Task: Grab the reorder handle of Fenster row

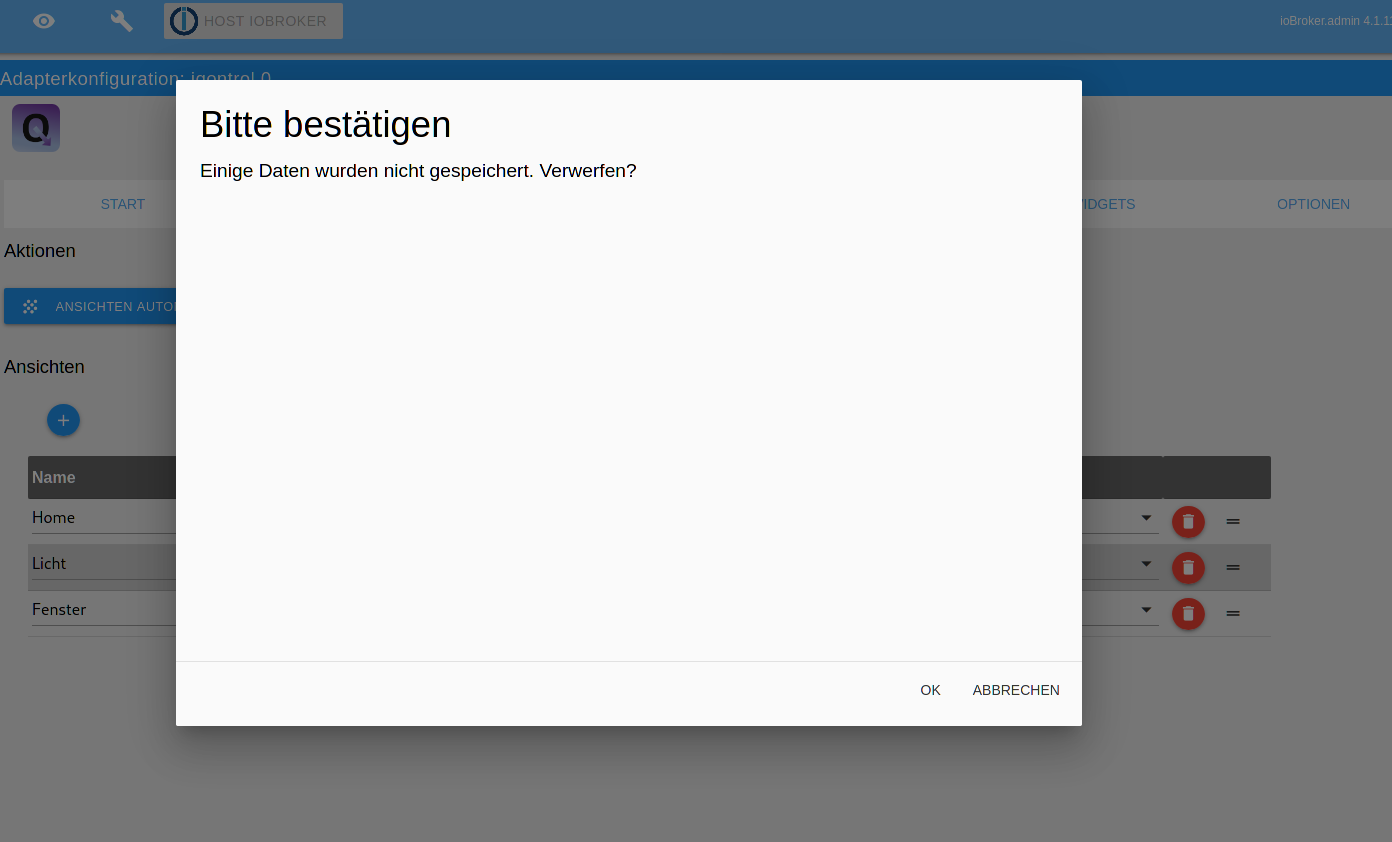Action: [x=1233, y=613]
